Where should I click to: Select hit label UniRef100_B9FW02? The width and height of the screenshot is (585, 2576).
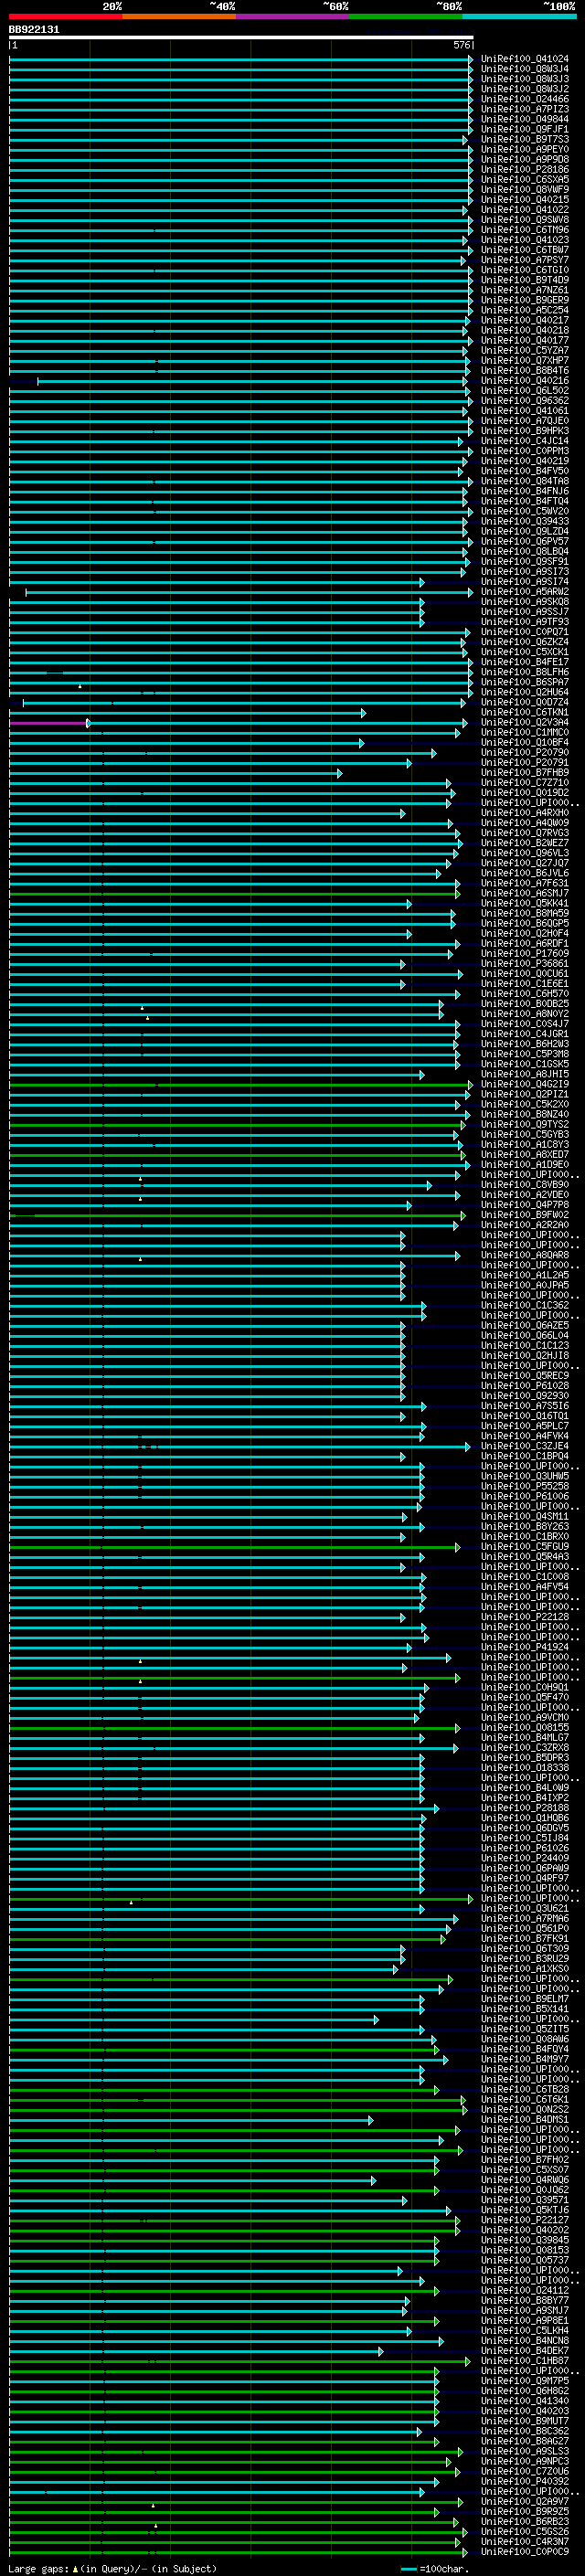pos(525,1215)
